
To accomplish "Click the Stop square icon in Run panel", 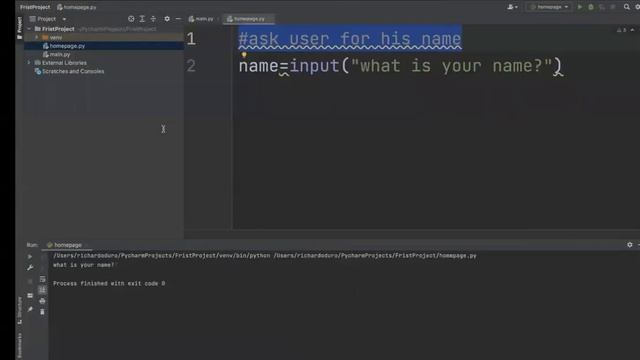I will [x=30, y=282].
